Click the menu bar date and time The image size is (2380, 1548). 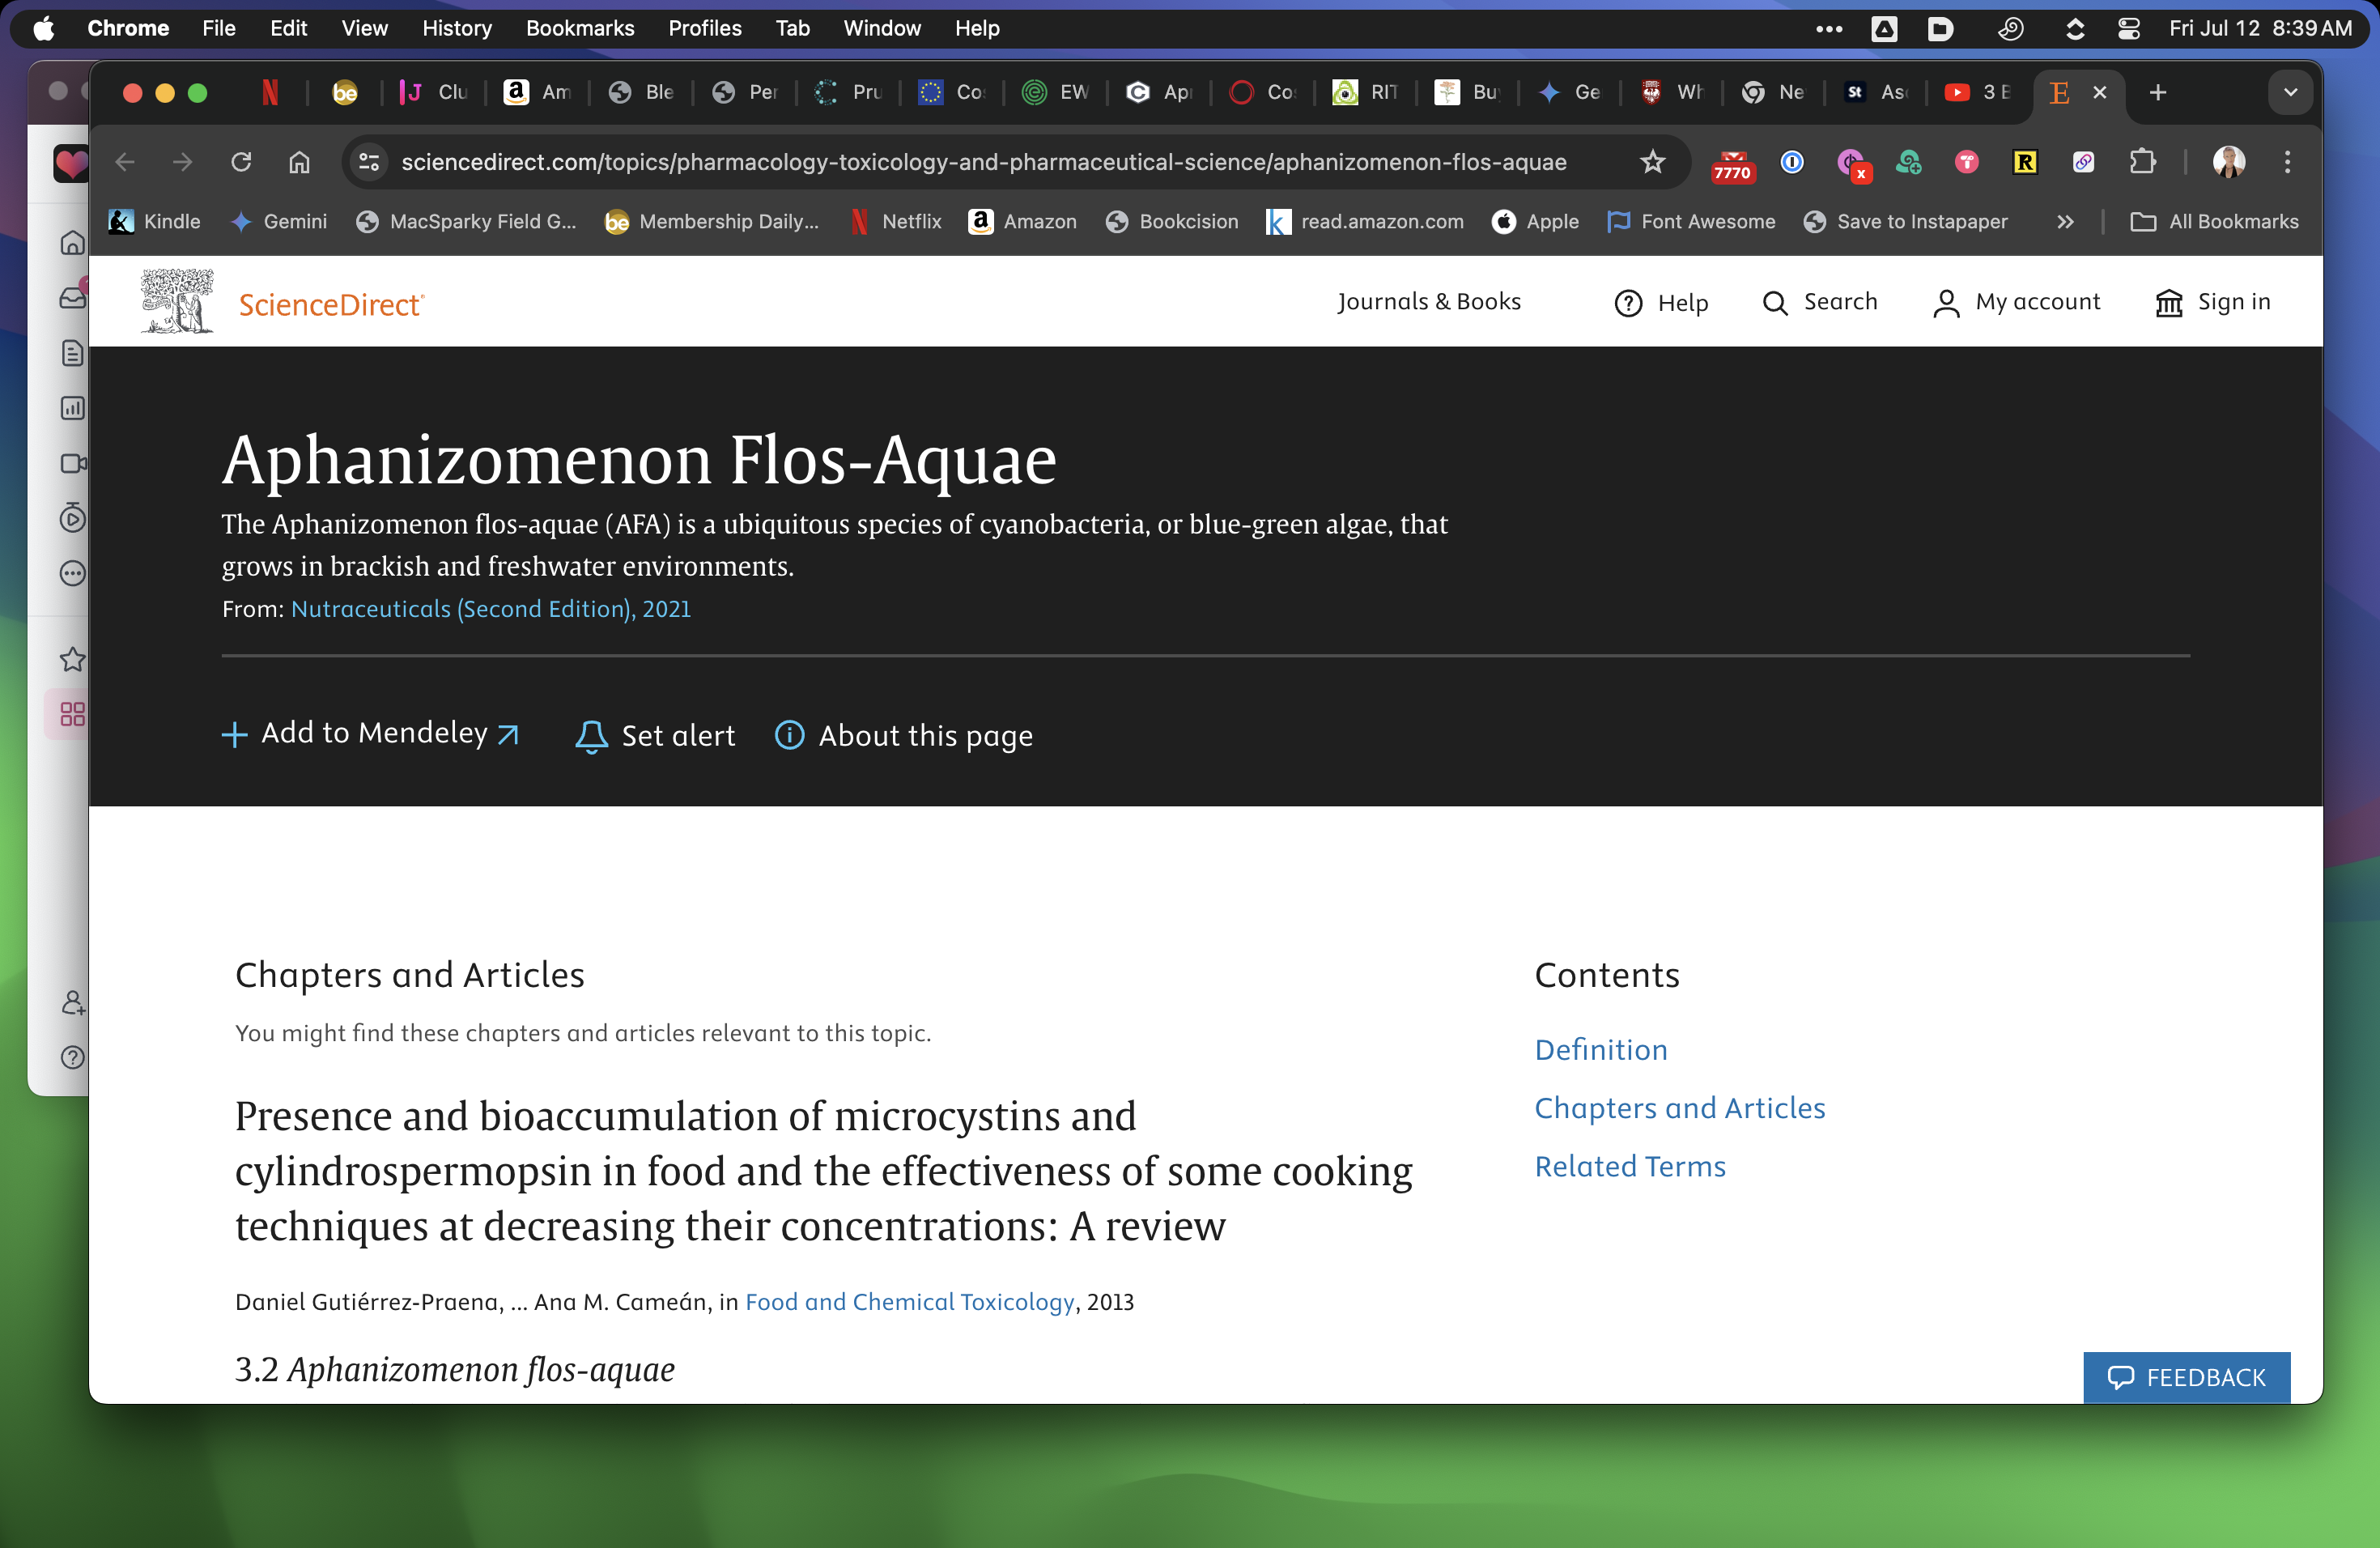click(x=2260, y=29)
